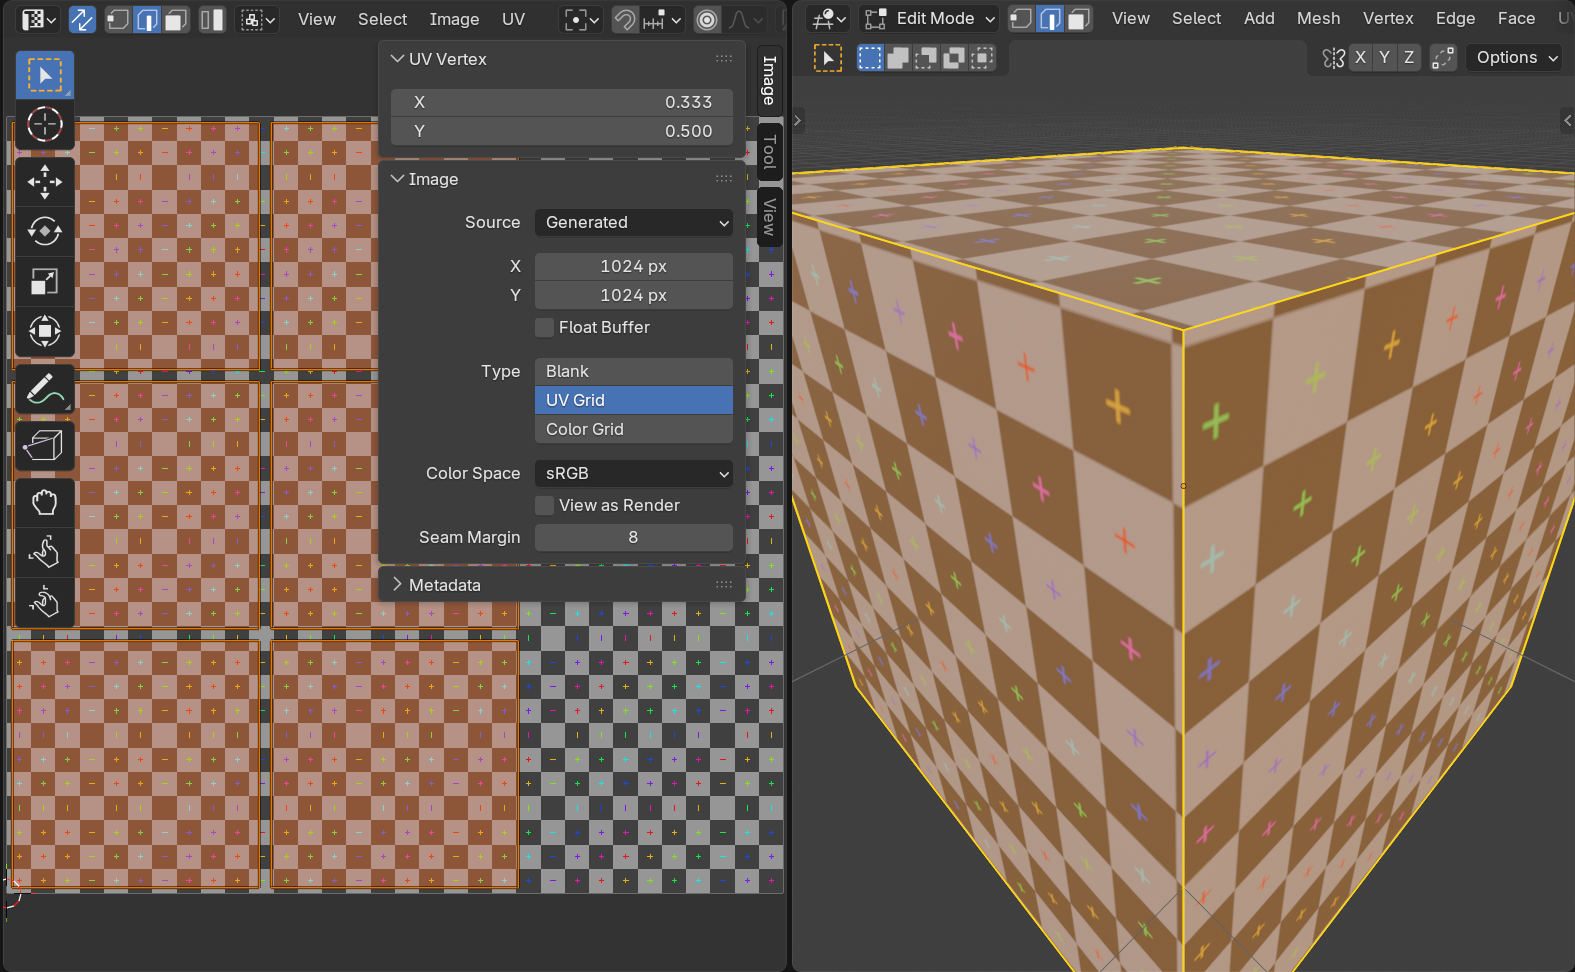Enable View as Render checkbox
The height and width of the screenshot is (972, 1575).
pos(545,505)
